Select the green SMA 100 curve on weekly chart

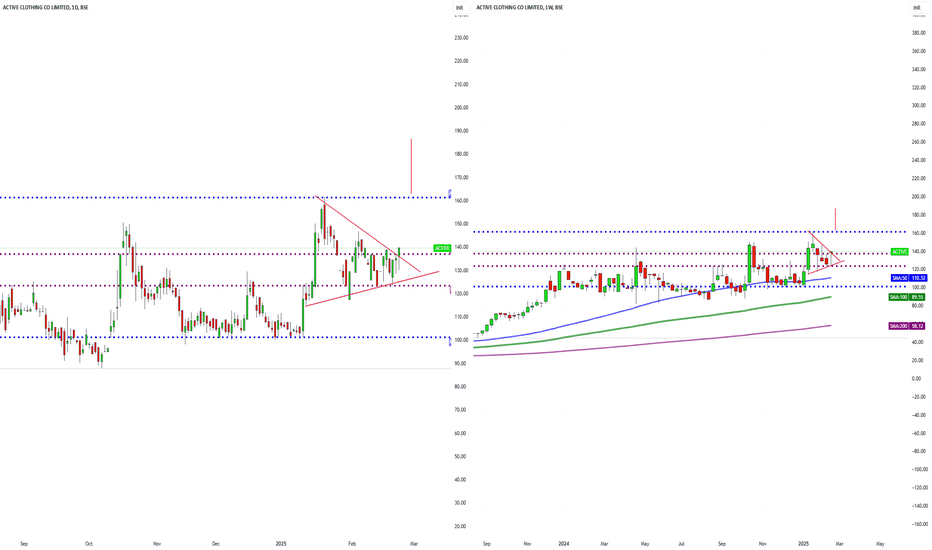click(x=654, y=323)
